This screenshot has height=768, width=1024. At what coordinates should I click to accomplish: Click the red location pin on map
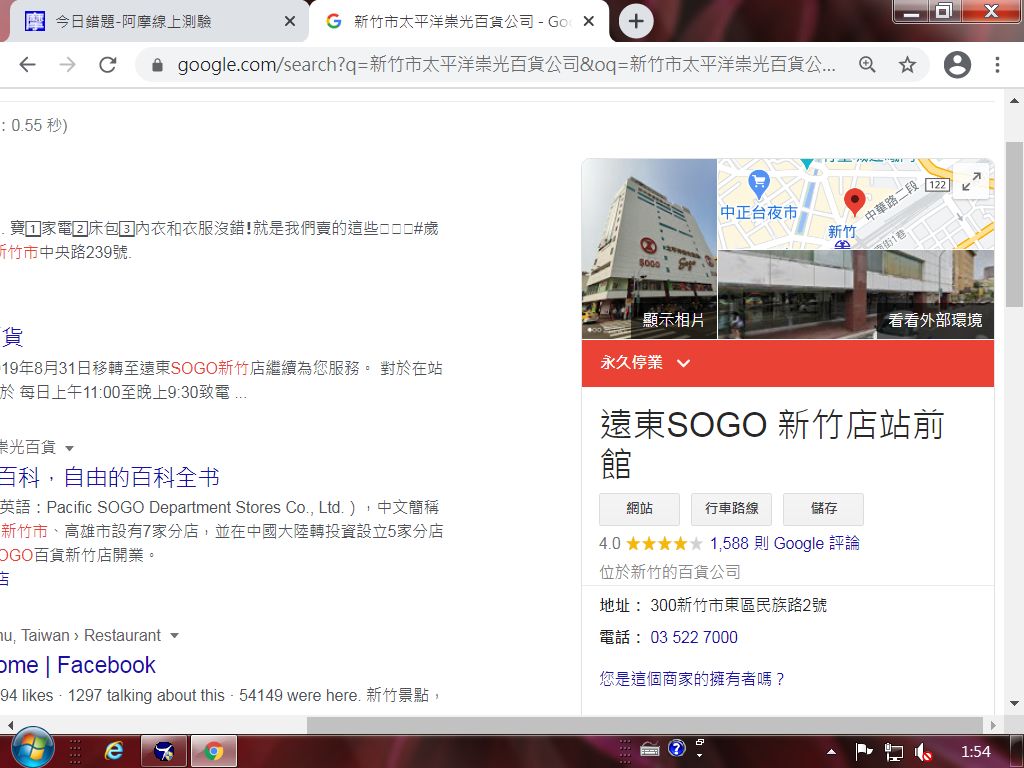coord(854,201)
